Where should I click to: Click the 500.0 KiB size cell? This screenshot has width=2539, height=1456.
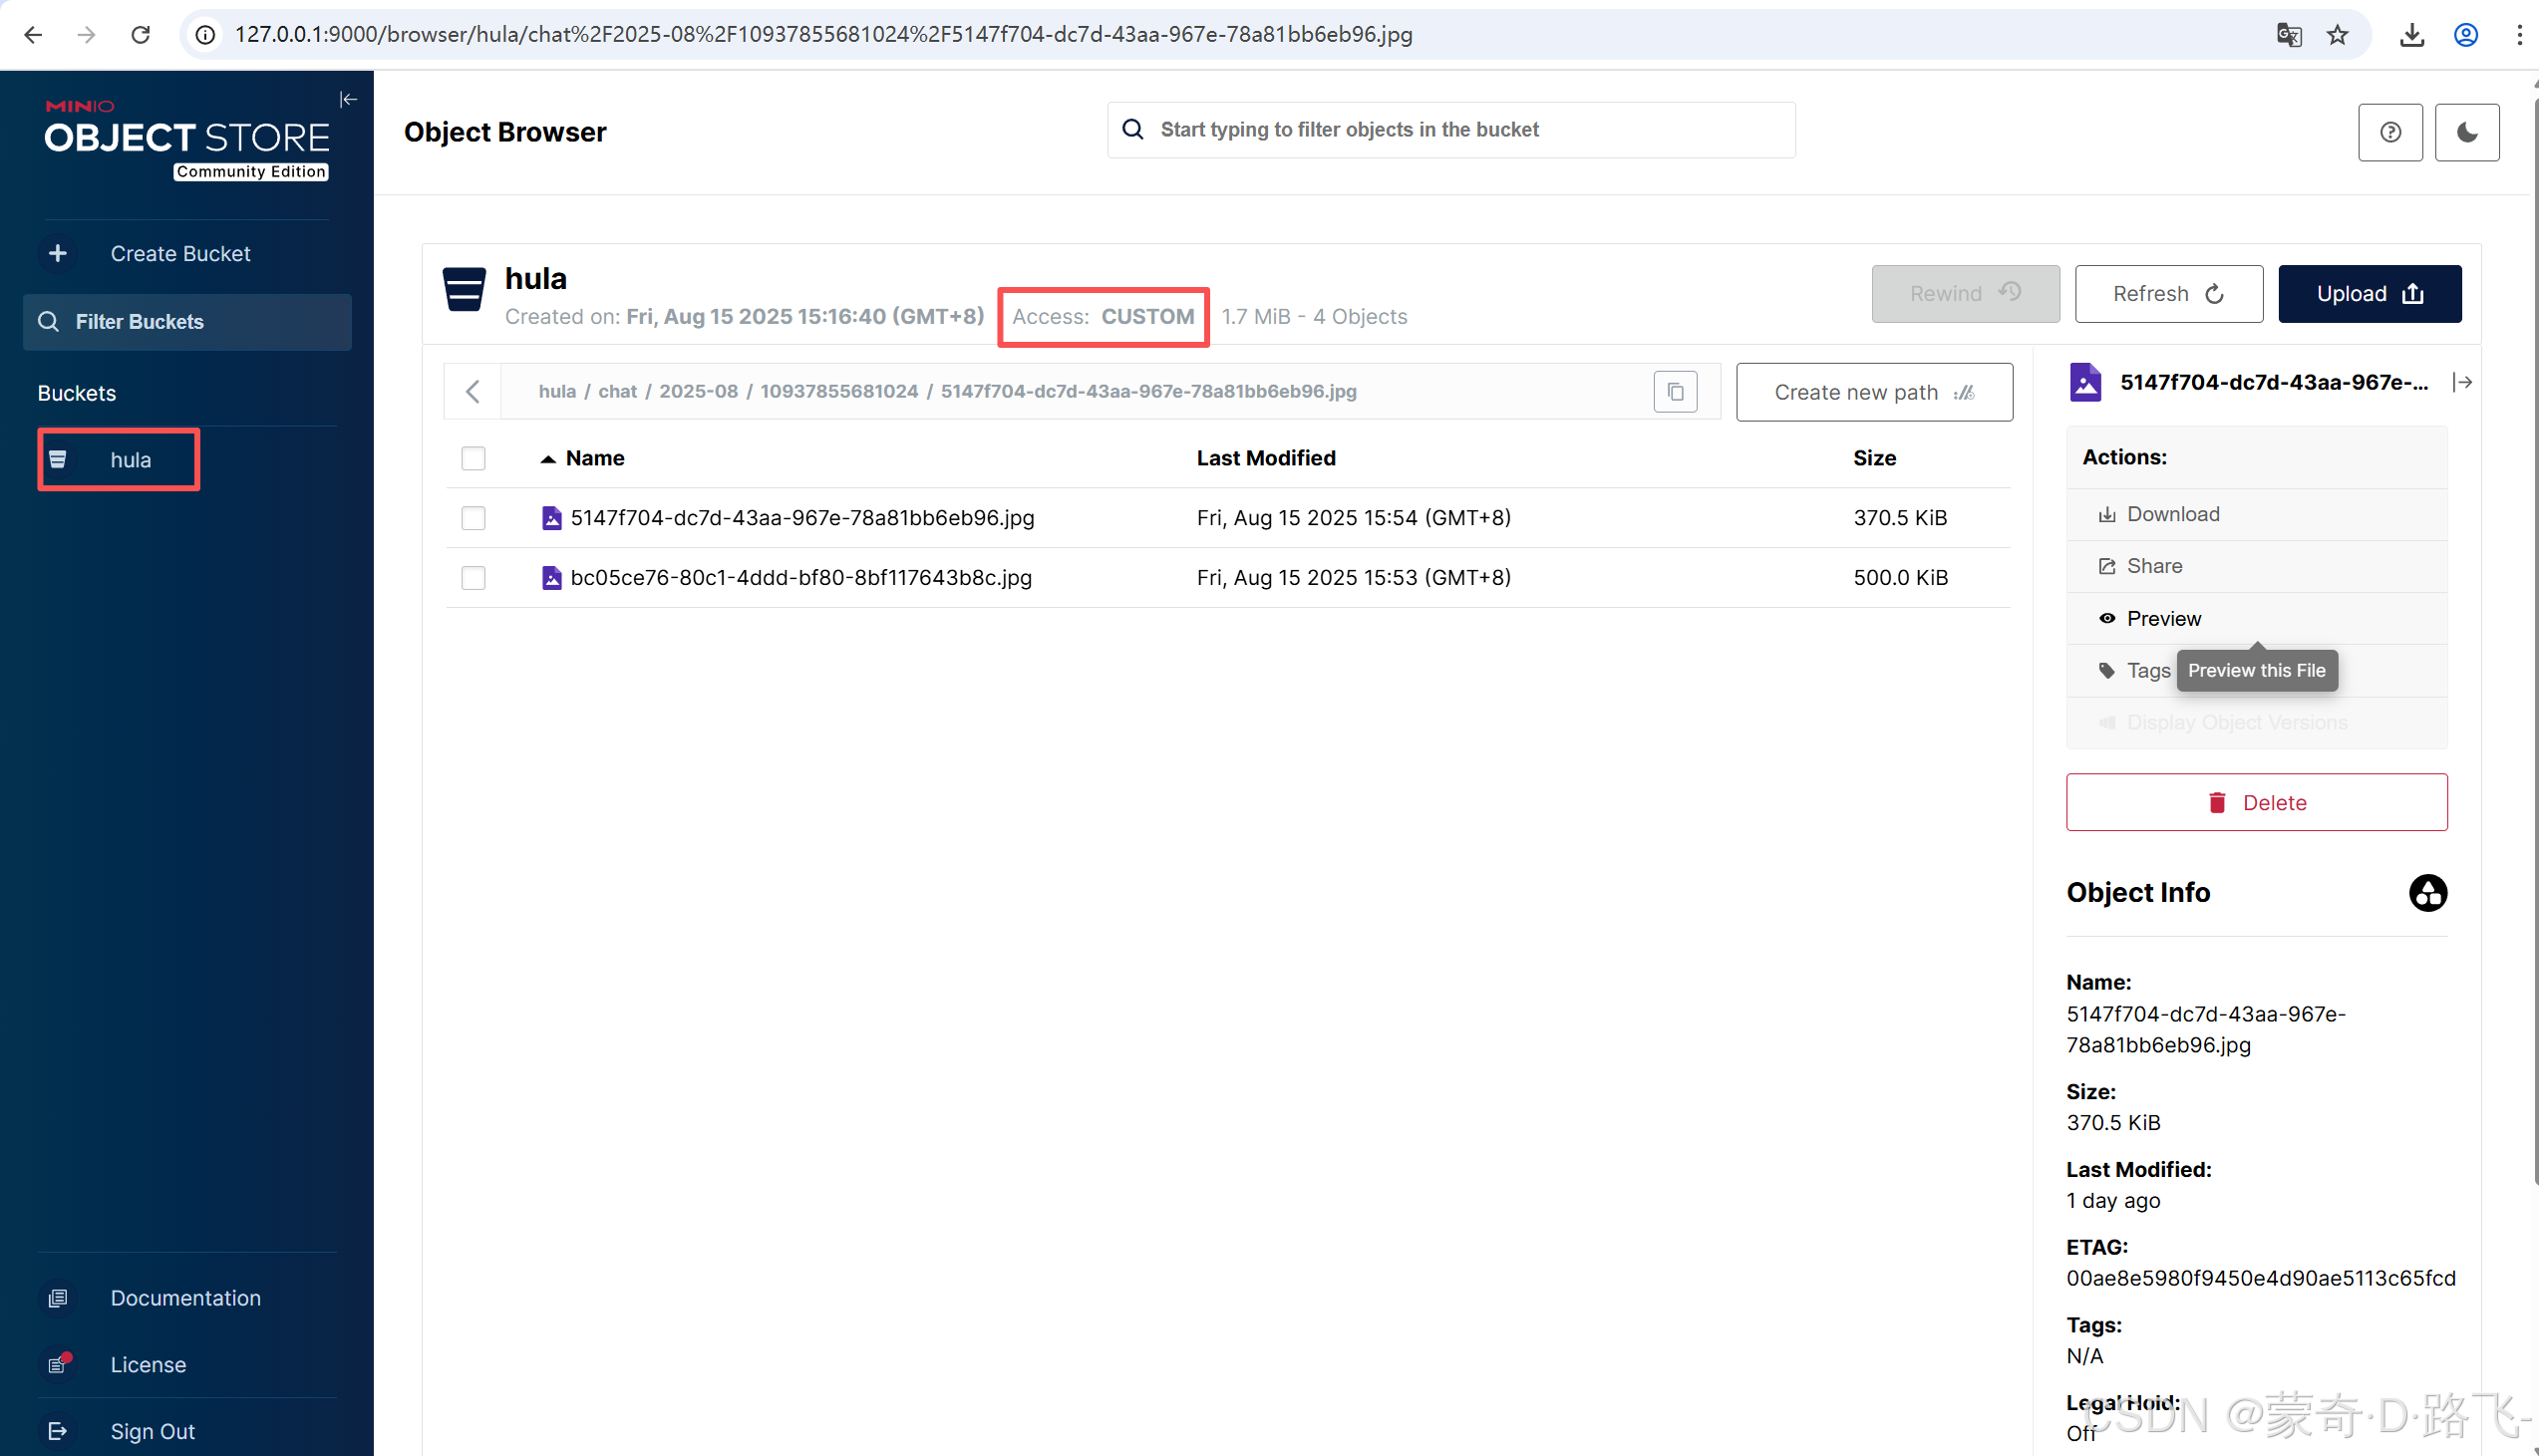click(x=1900, y=578)
